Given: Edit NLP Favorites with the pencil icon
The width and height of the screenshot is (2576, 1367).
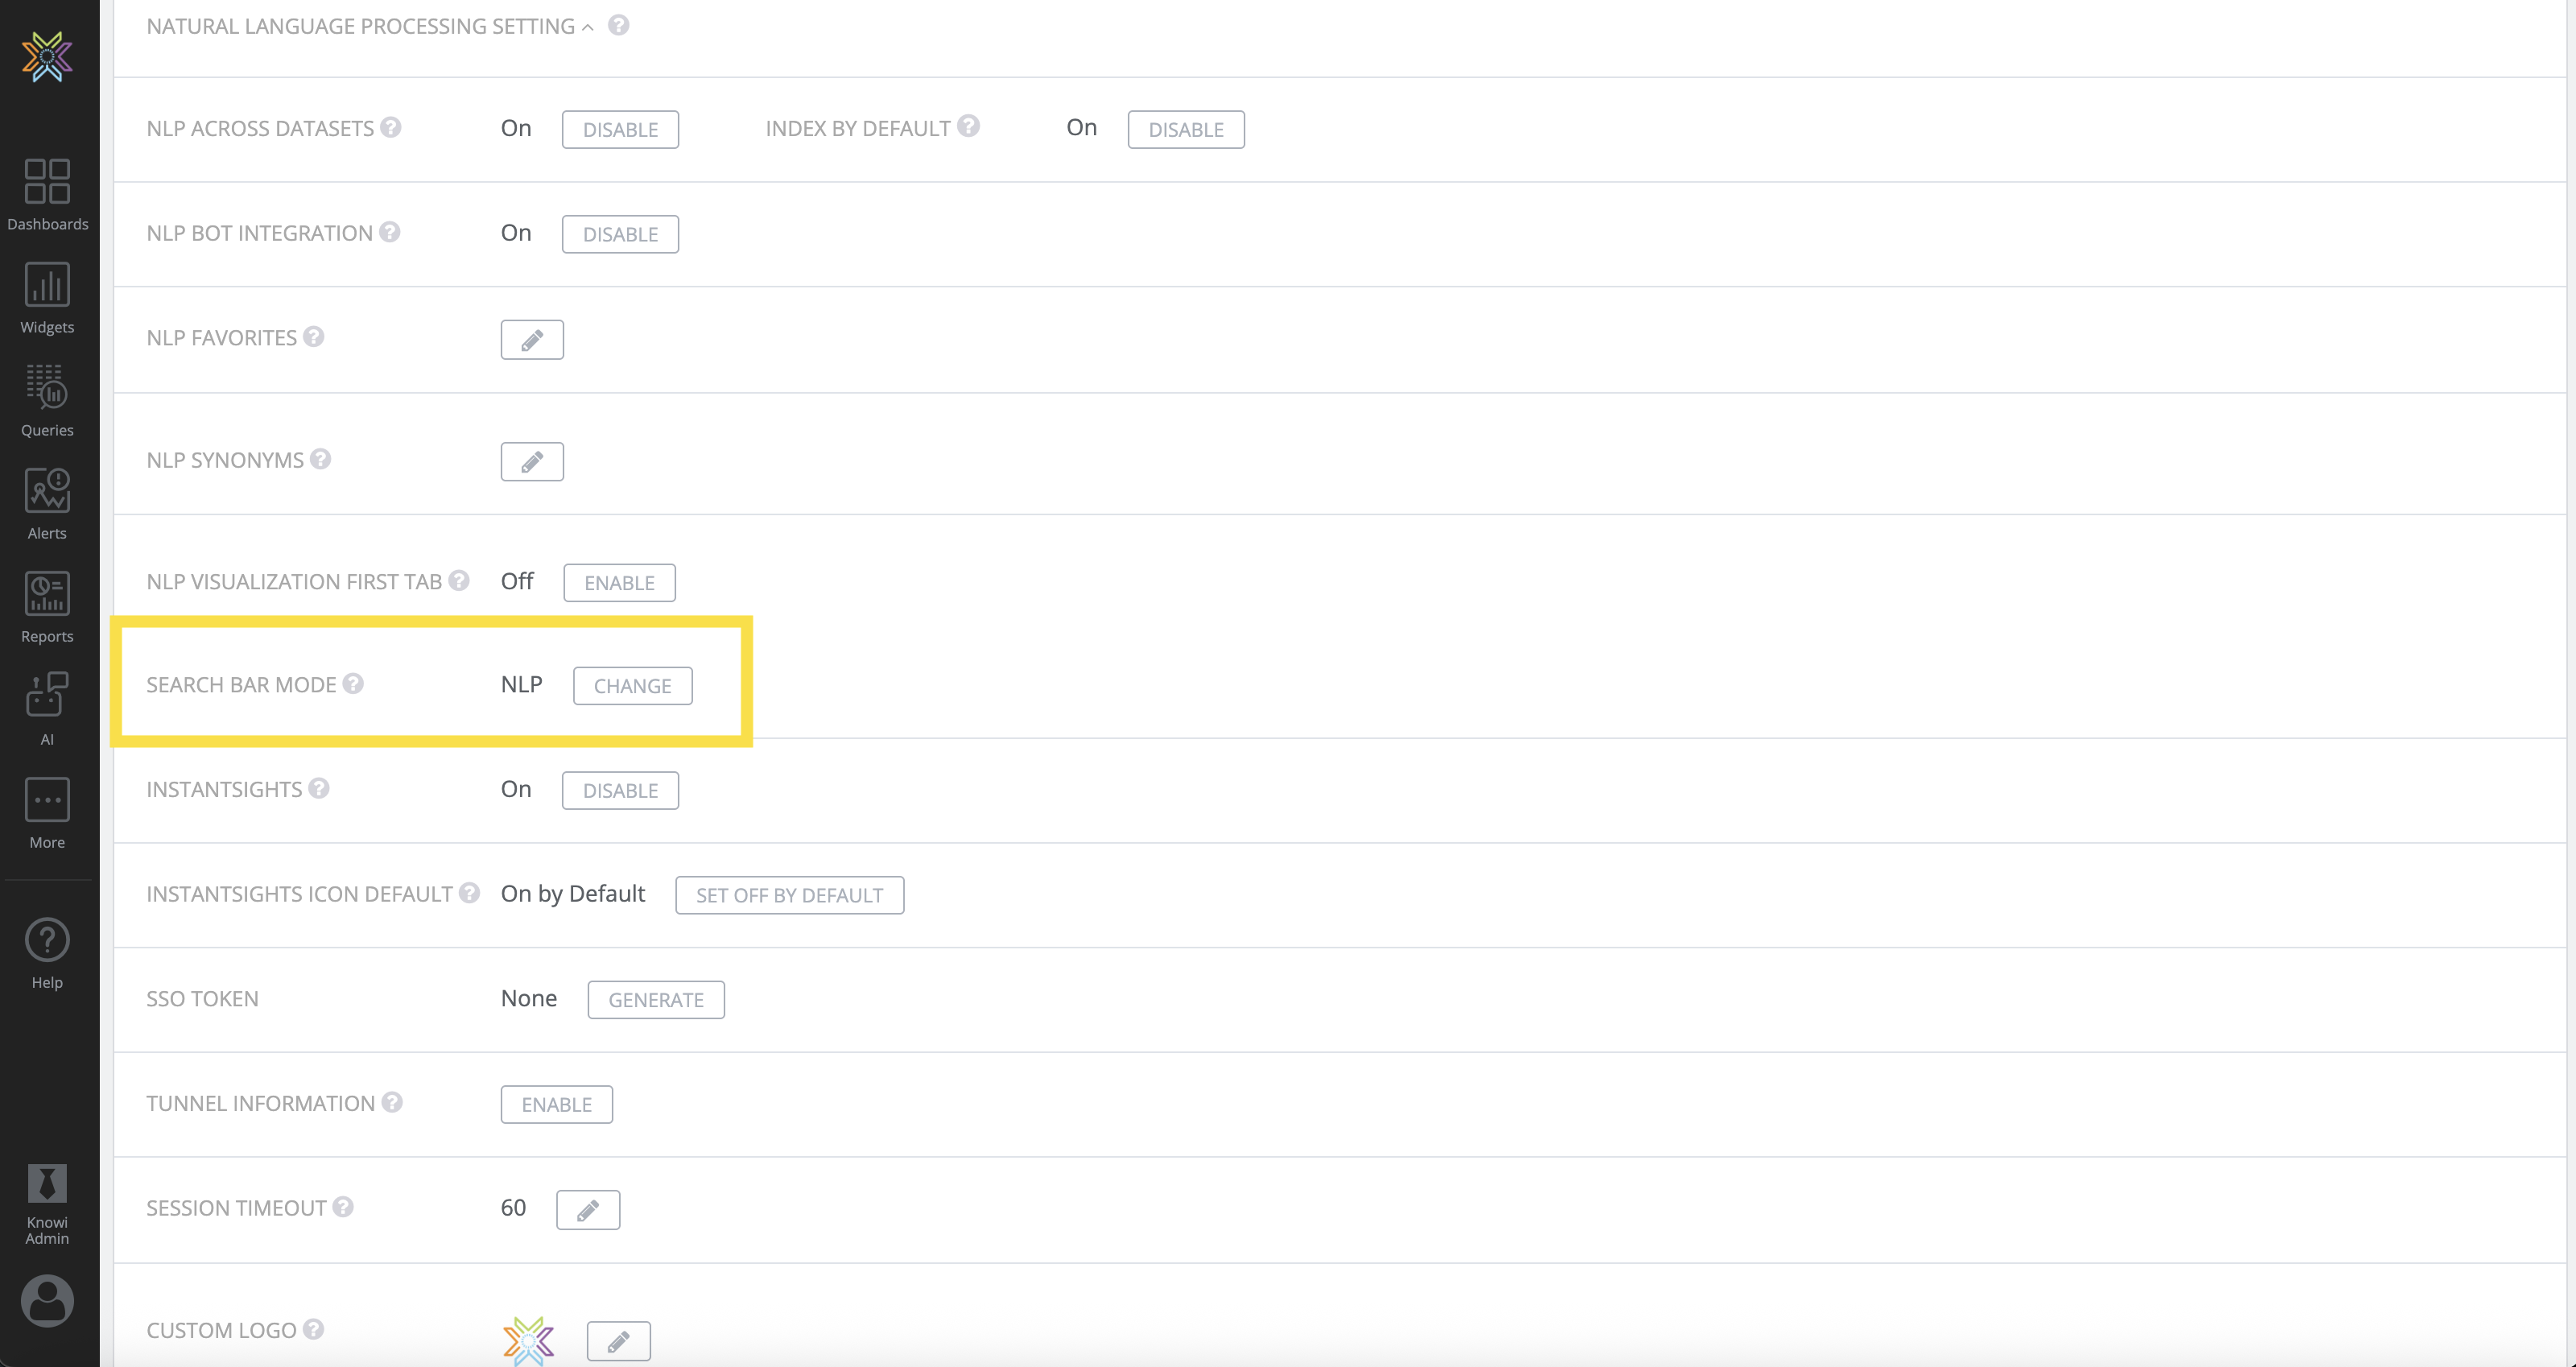Looking at the screenshot, I should tap(532, 339).
